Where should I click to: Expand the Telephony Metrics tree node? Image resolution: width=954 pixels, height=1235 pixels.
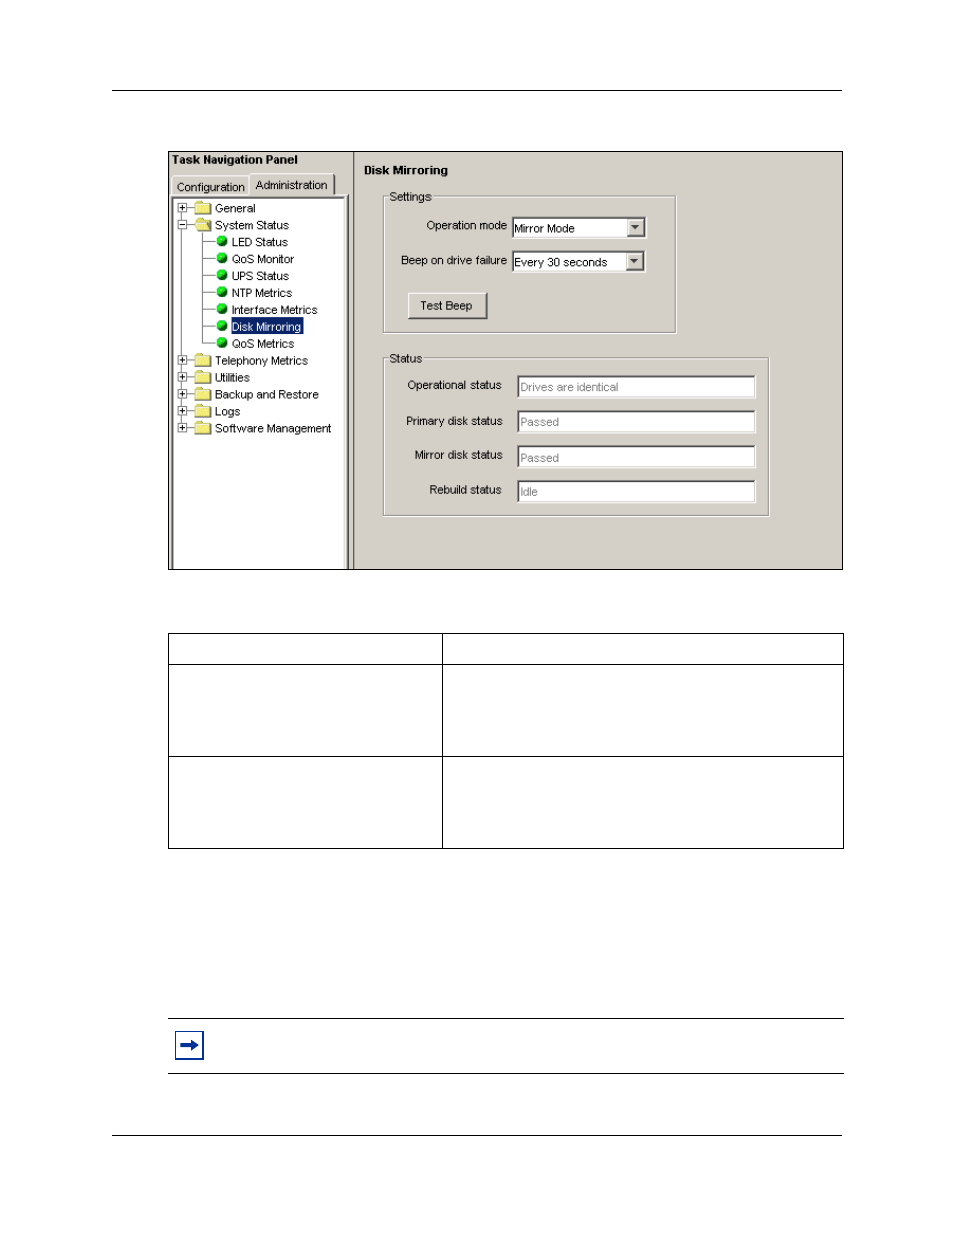point(183,360)
